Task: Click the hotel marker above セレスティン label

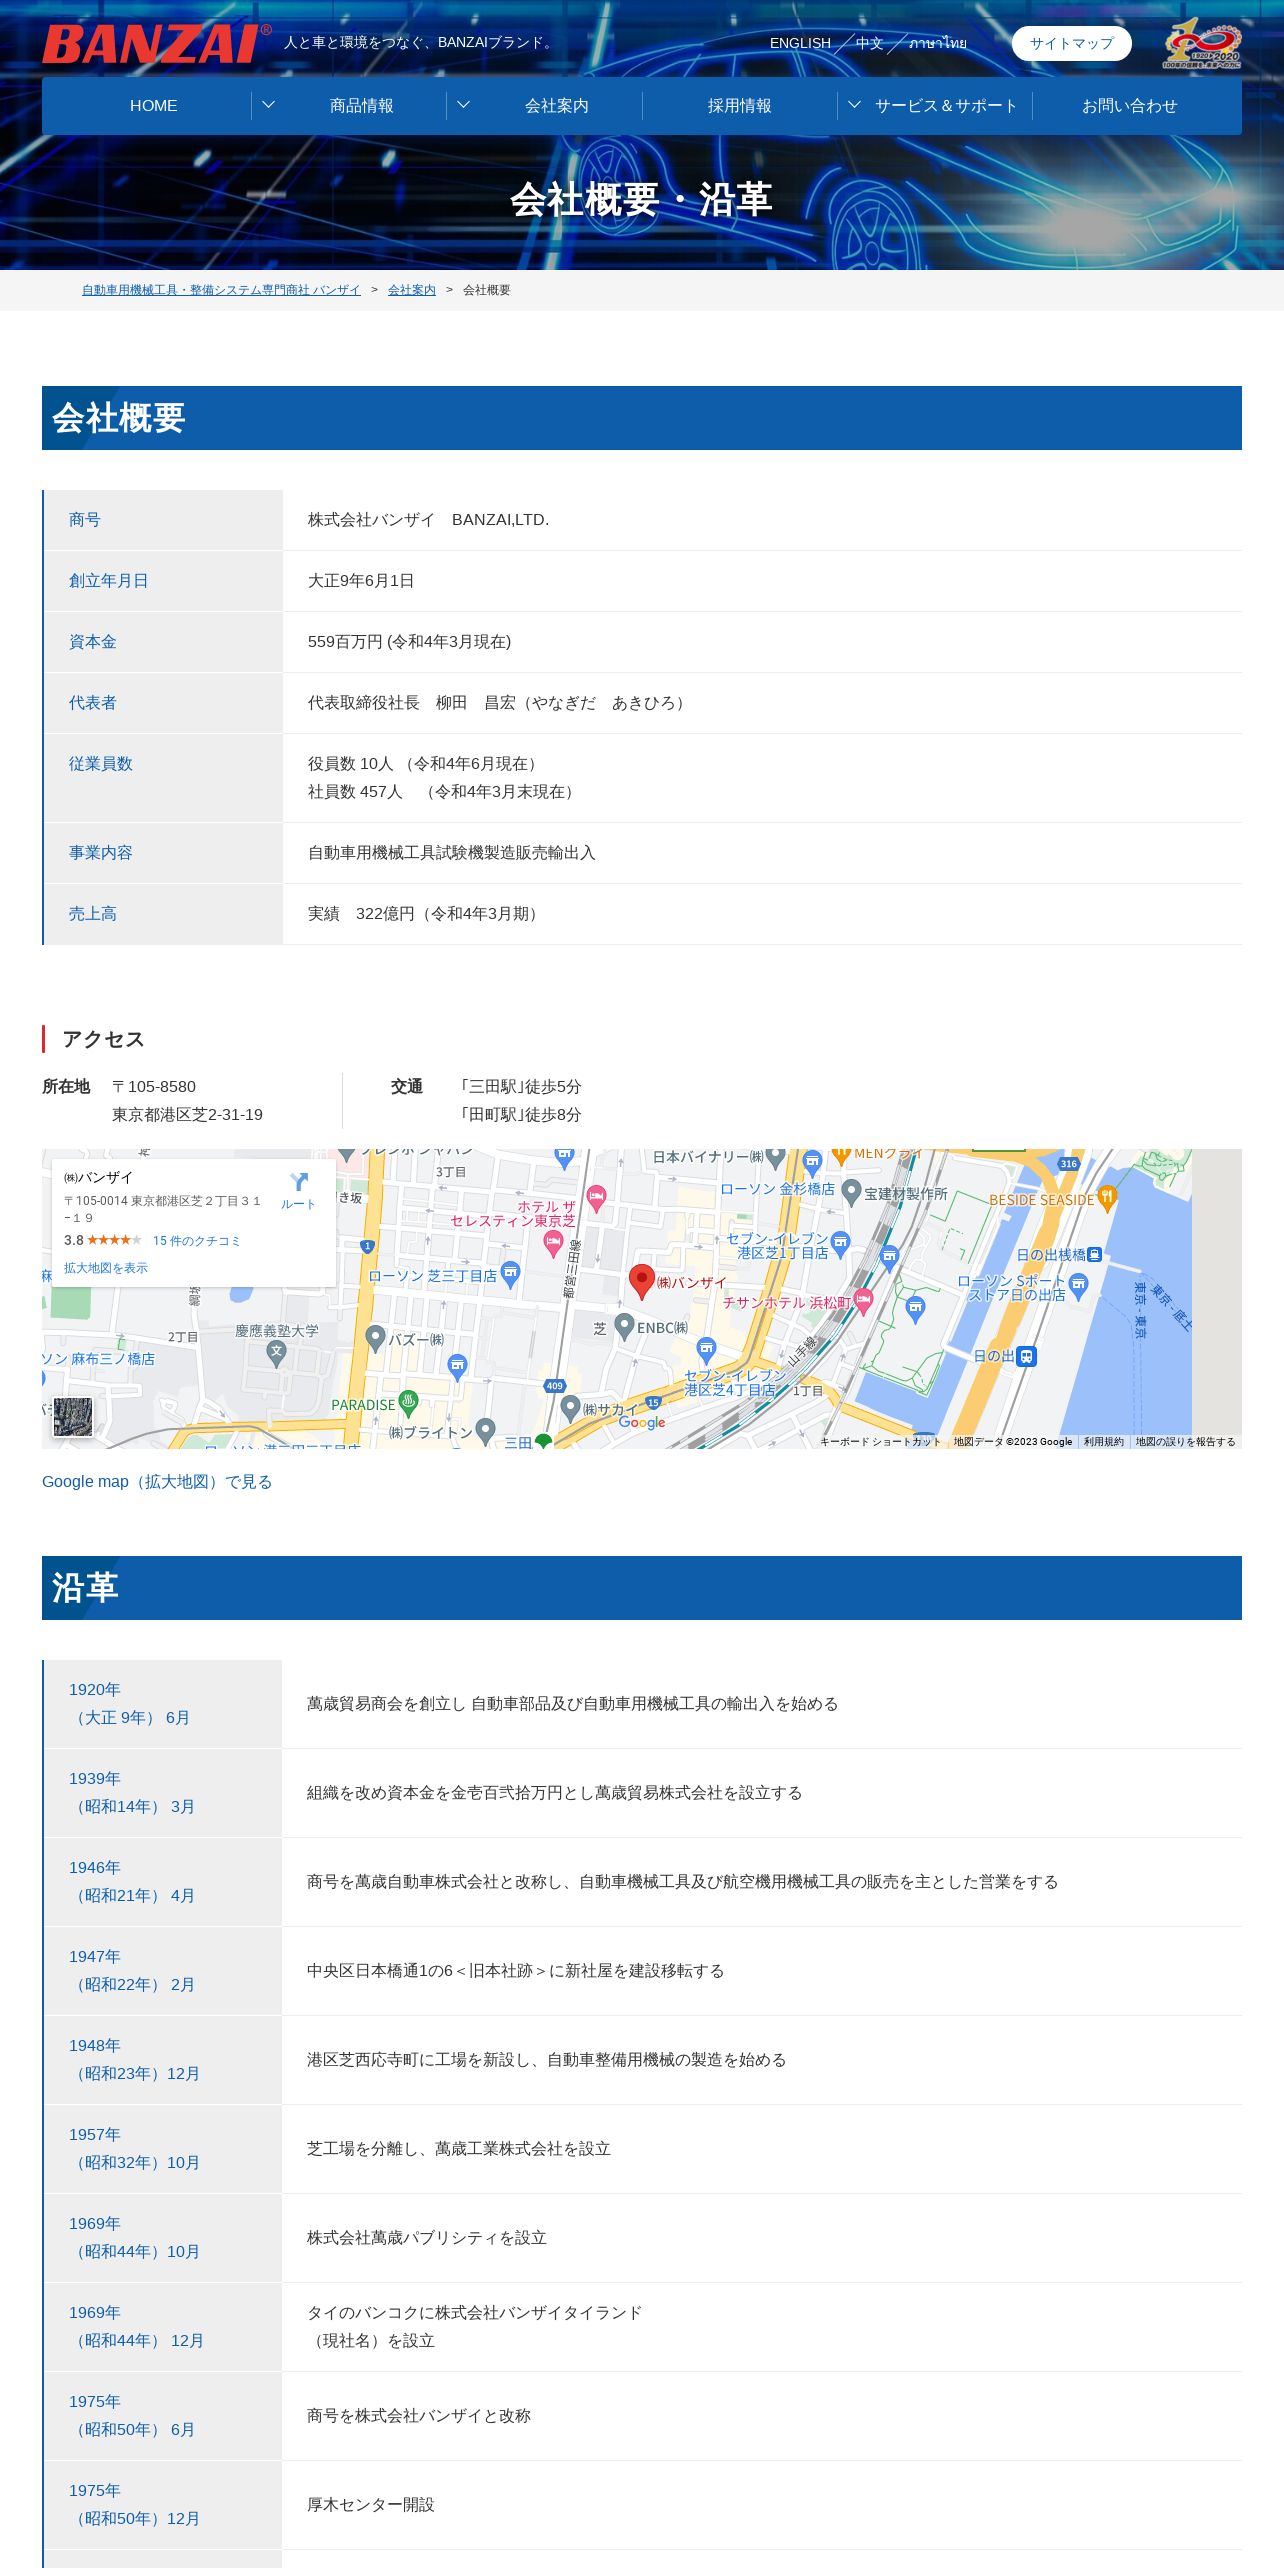Action: [596, 1198]
